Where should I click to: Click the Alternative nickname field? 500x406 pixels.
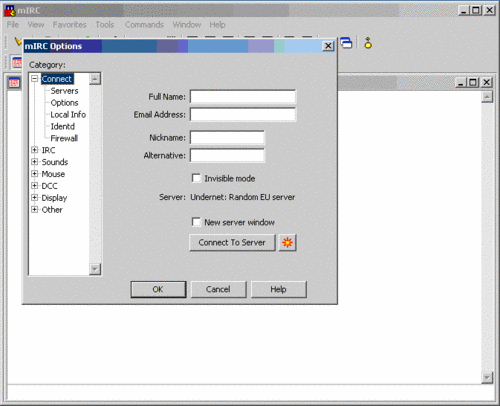tap(227, 155)
